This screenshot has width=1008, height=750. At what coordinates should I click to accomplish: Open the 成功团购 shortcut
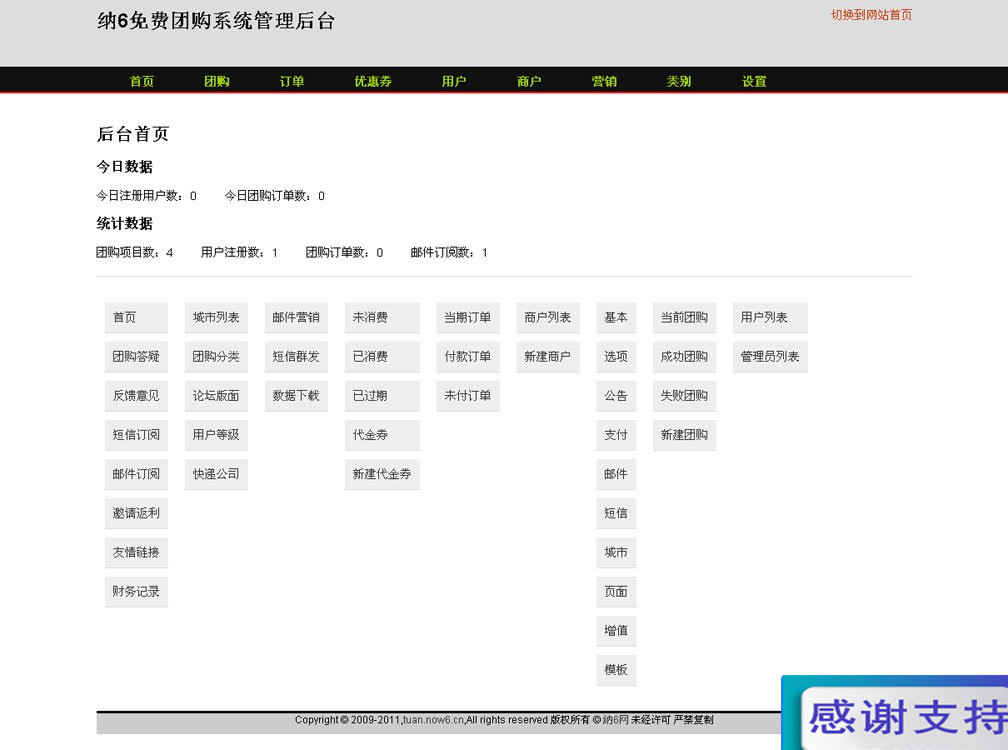[685, 357]
